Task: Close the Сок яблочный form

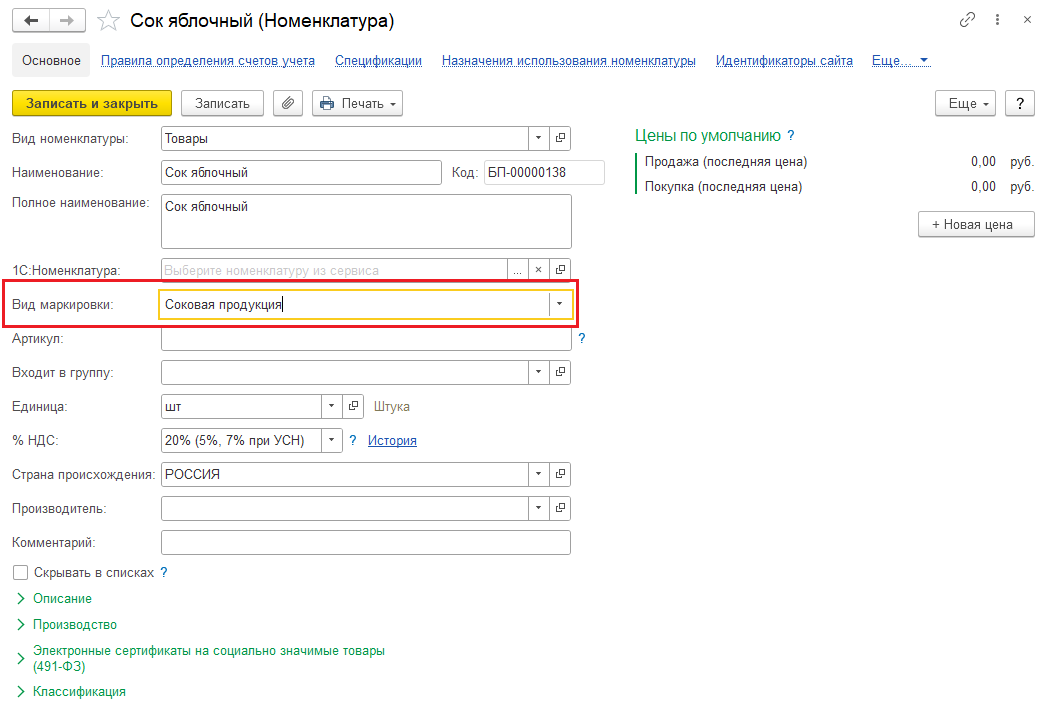Action: (1027, 19)
